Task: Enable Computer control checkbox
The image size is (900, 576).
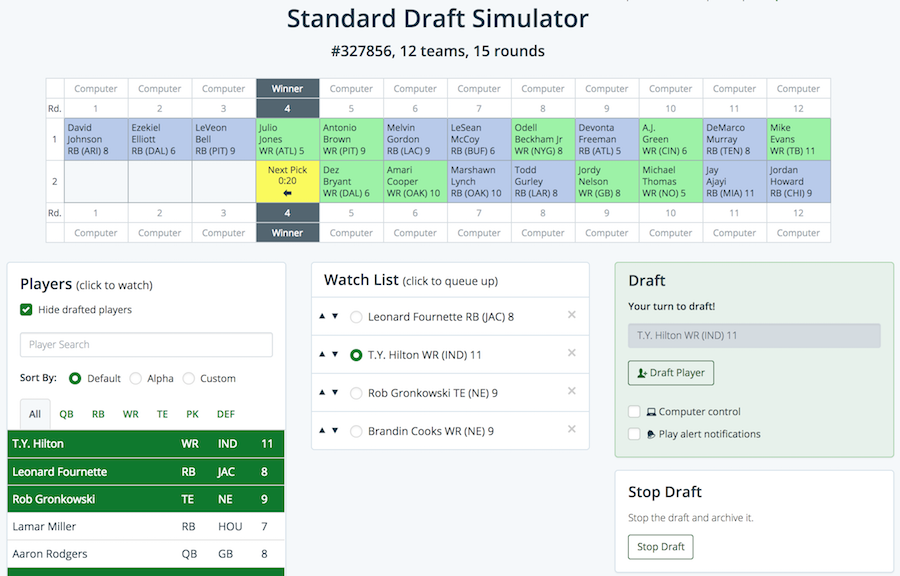Action: coord(634,411)
